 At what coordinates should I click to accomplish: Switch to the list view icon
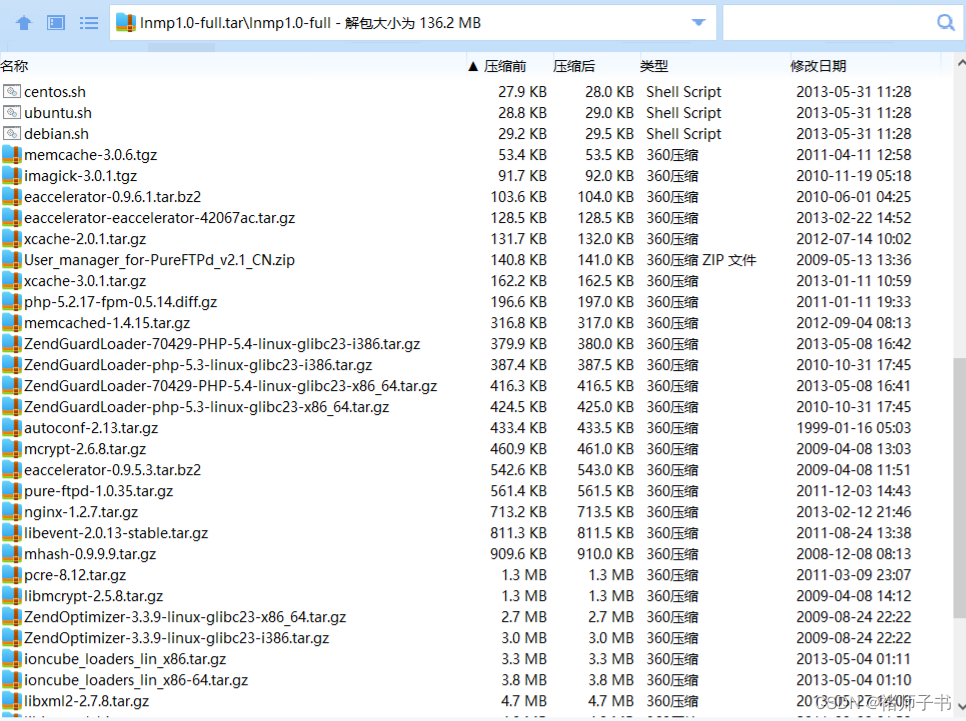[x=89, y=23]
